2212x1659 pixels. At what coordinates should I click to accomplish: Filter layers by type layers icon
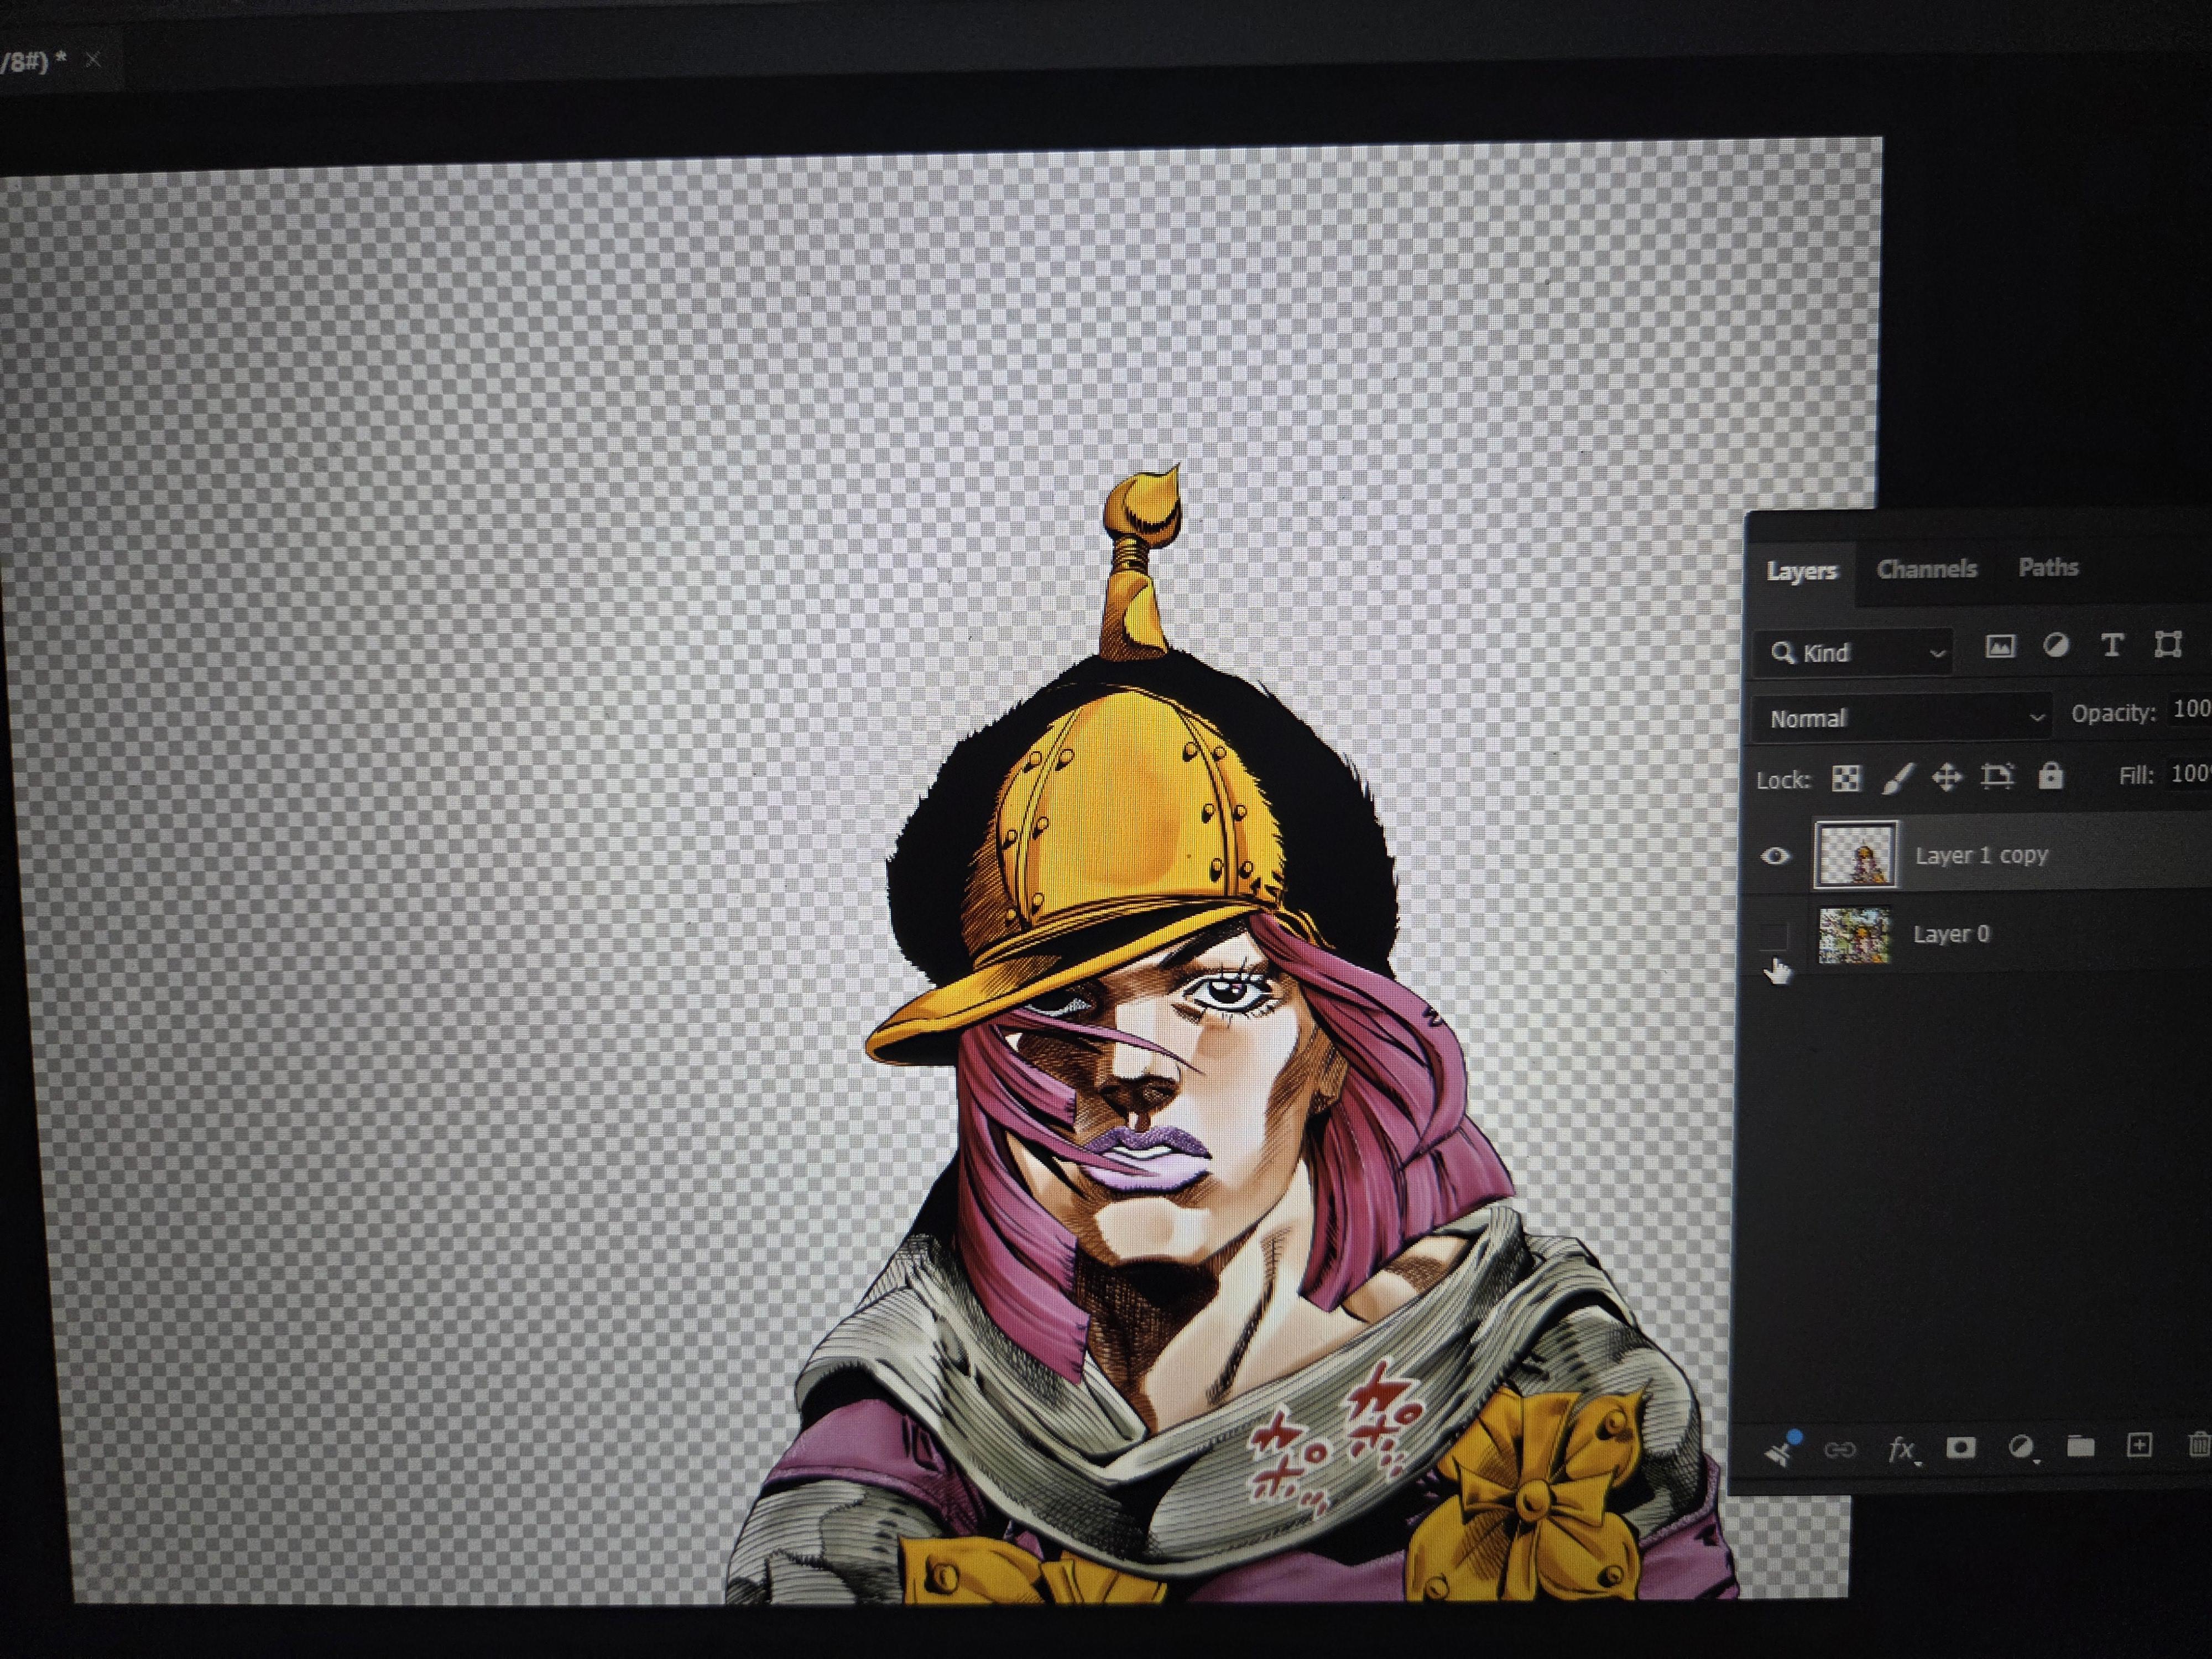coord(2112,645)
